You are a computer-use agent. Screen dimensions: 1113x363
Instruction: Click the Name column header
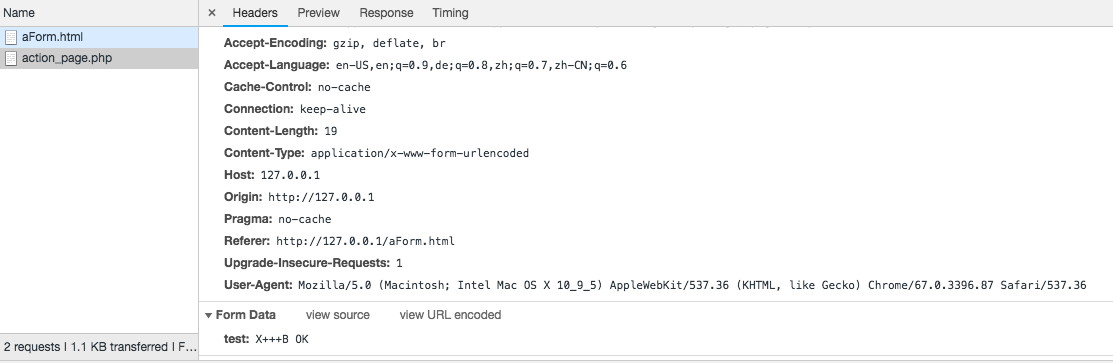pyautogui.click(x=18, y=13)
